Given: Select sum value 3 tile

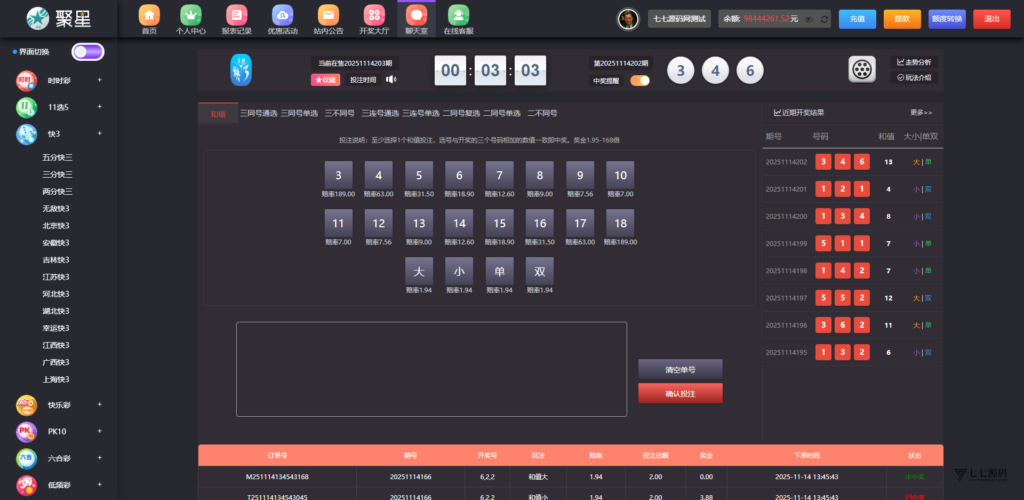Looking at the screenshot, I should pyautogui.click(x=338, y=175).
